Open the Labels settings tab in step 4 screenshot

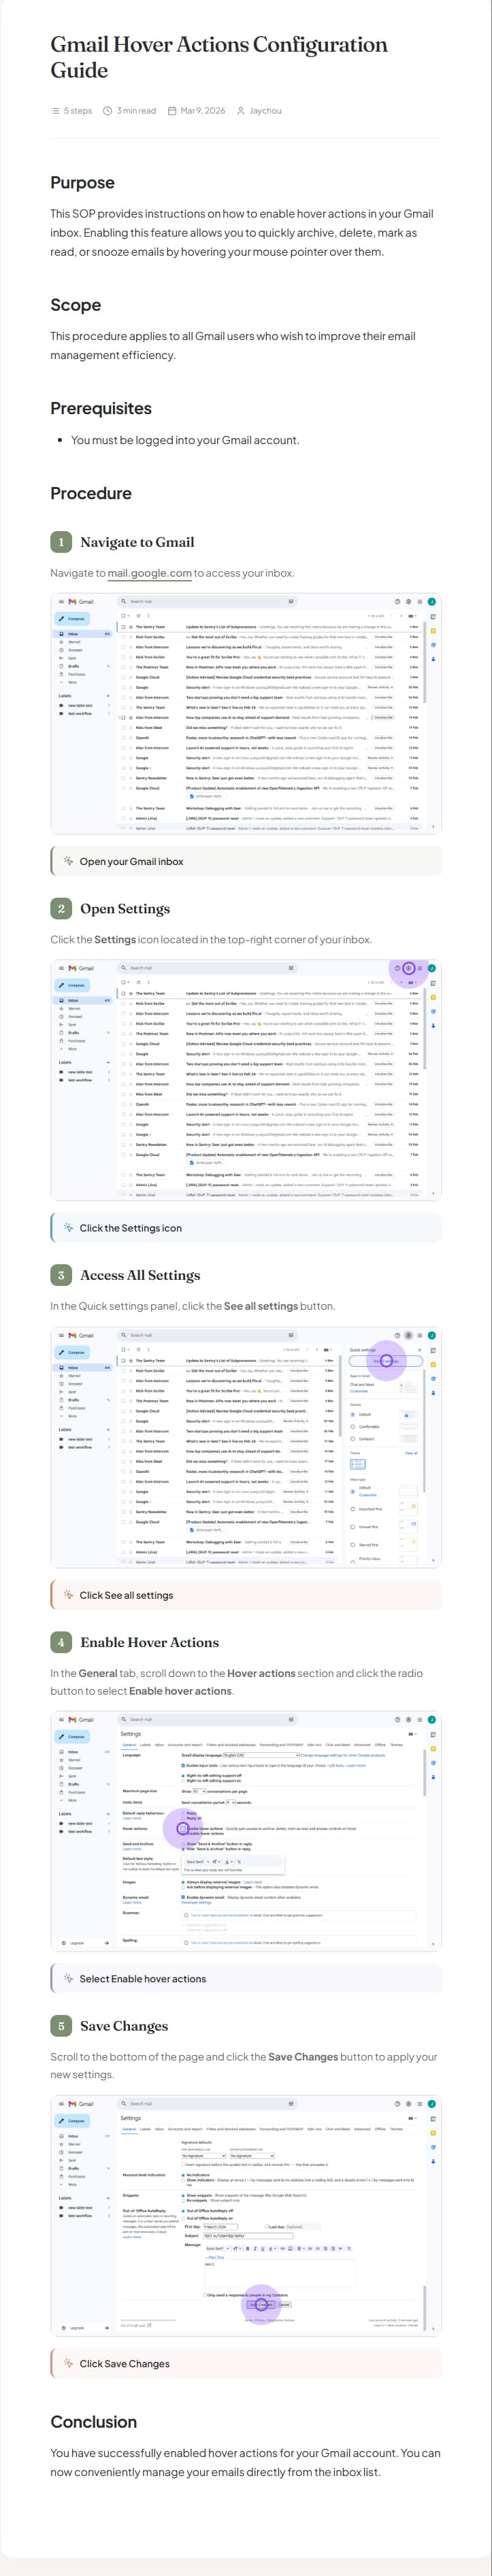[x=145, y=1745]
